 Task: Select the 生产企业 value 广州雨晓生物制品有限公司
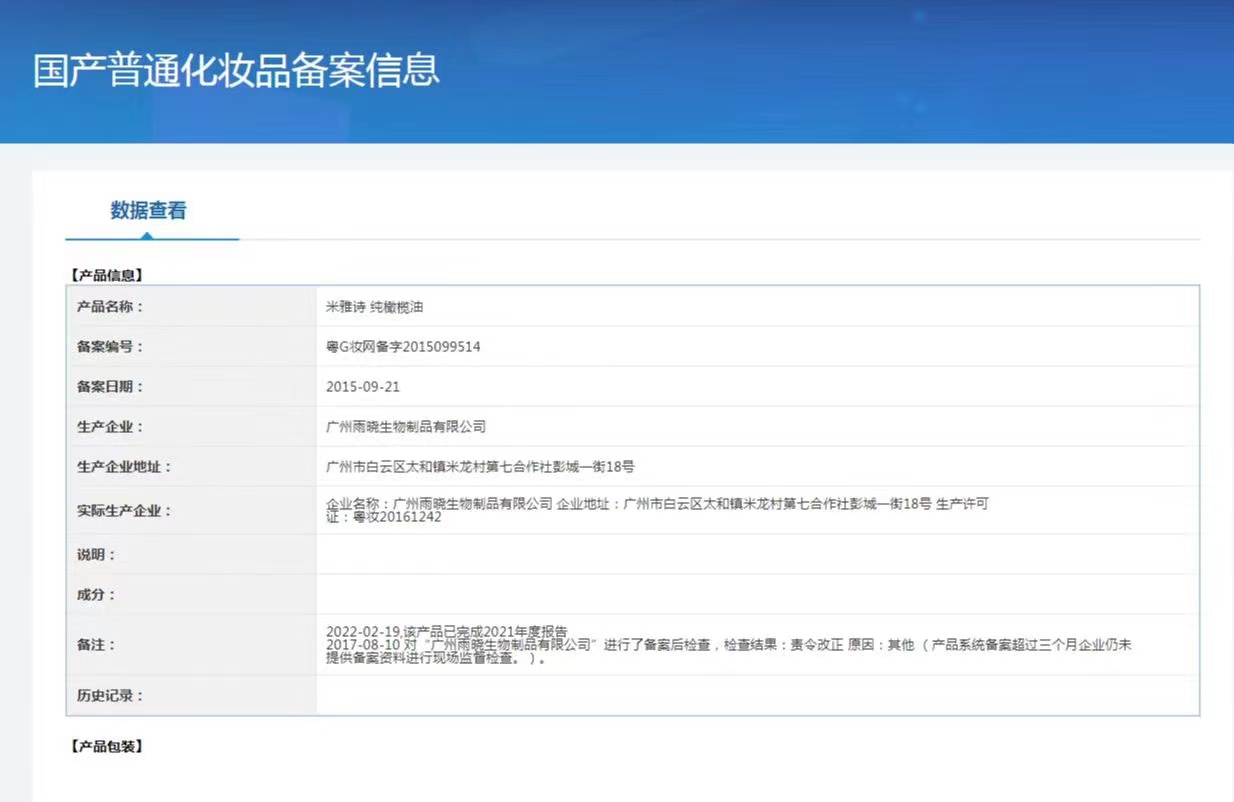click(x=406, y=427)
